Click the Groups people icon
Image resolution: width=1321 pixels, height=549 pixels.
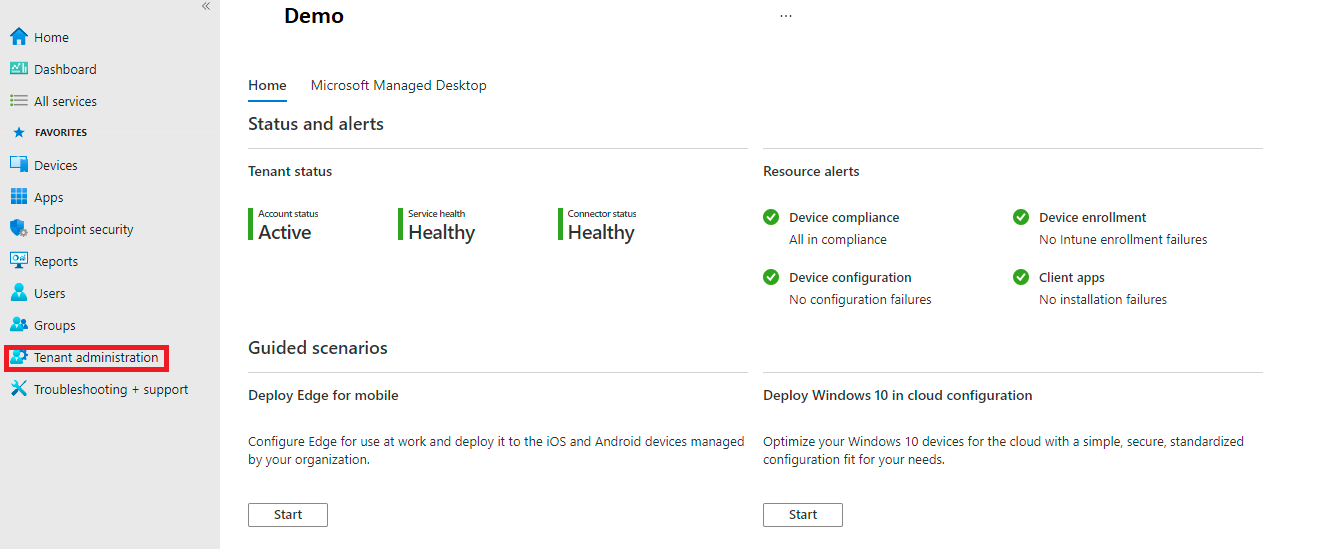19,325
